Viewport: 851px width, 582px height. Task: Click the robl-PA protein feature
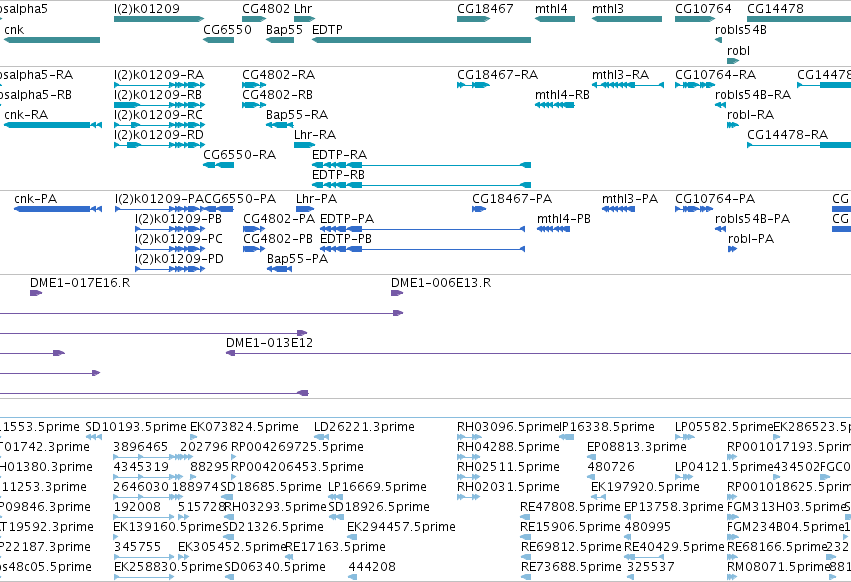click(x=733, y=250)
